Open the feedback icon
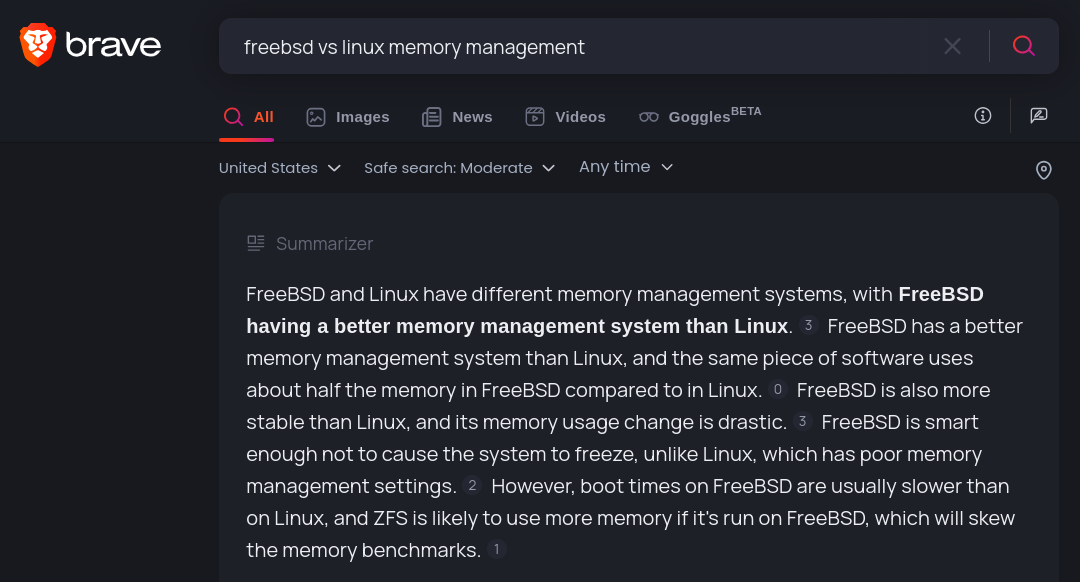This screenshot has width=1080, height=582. tap(1039, 116)
